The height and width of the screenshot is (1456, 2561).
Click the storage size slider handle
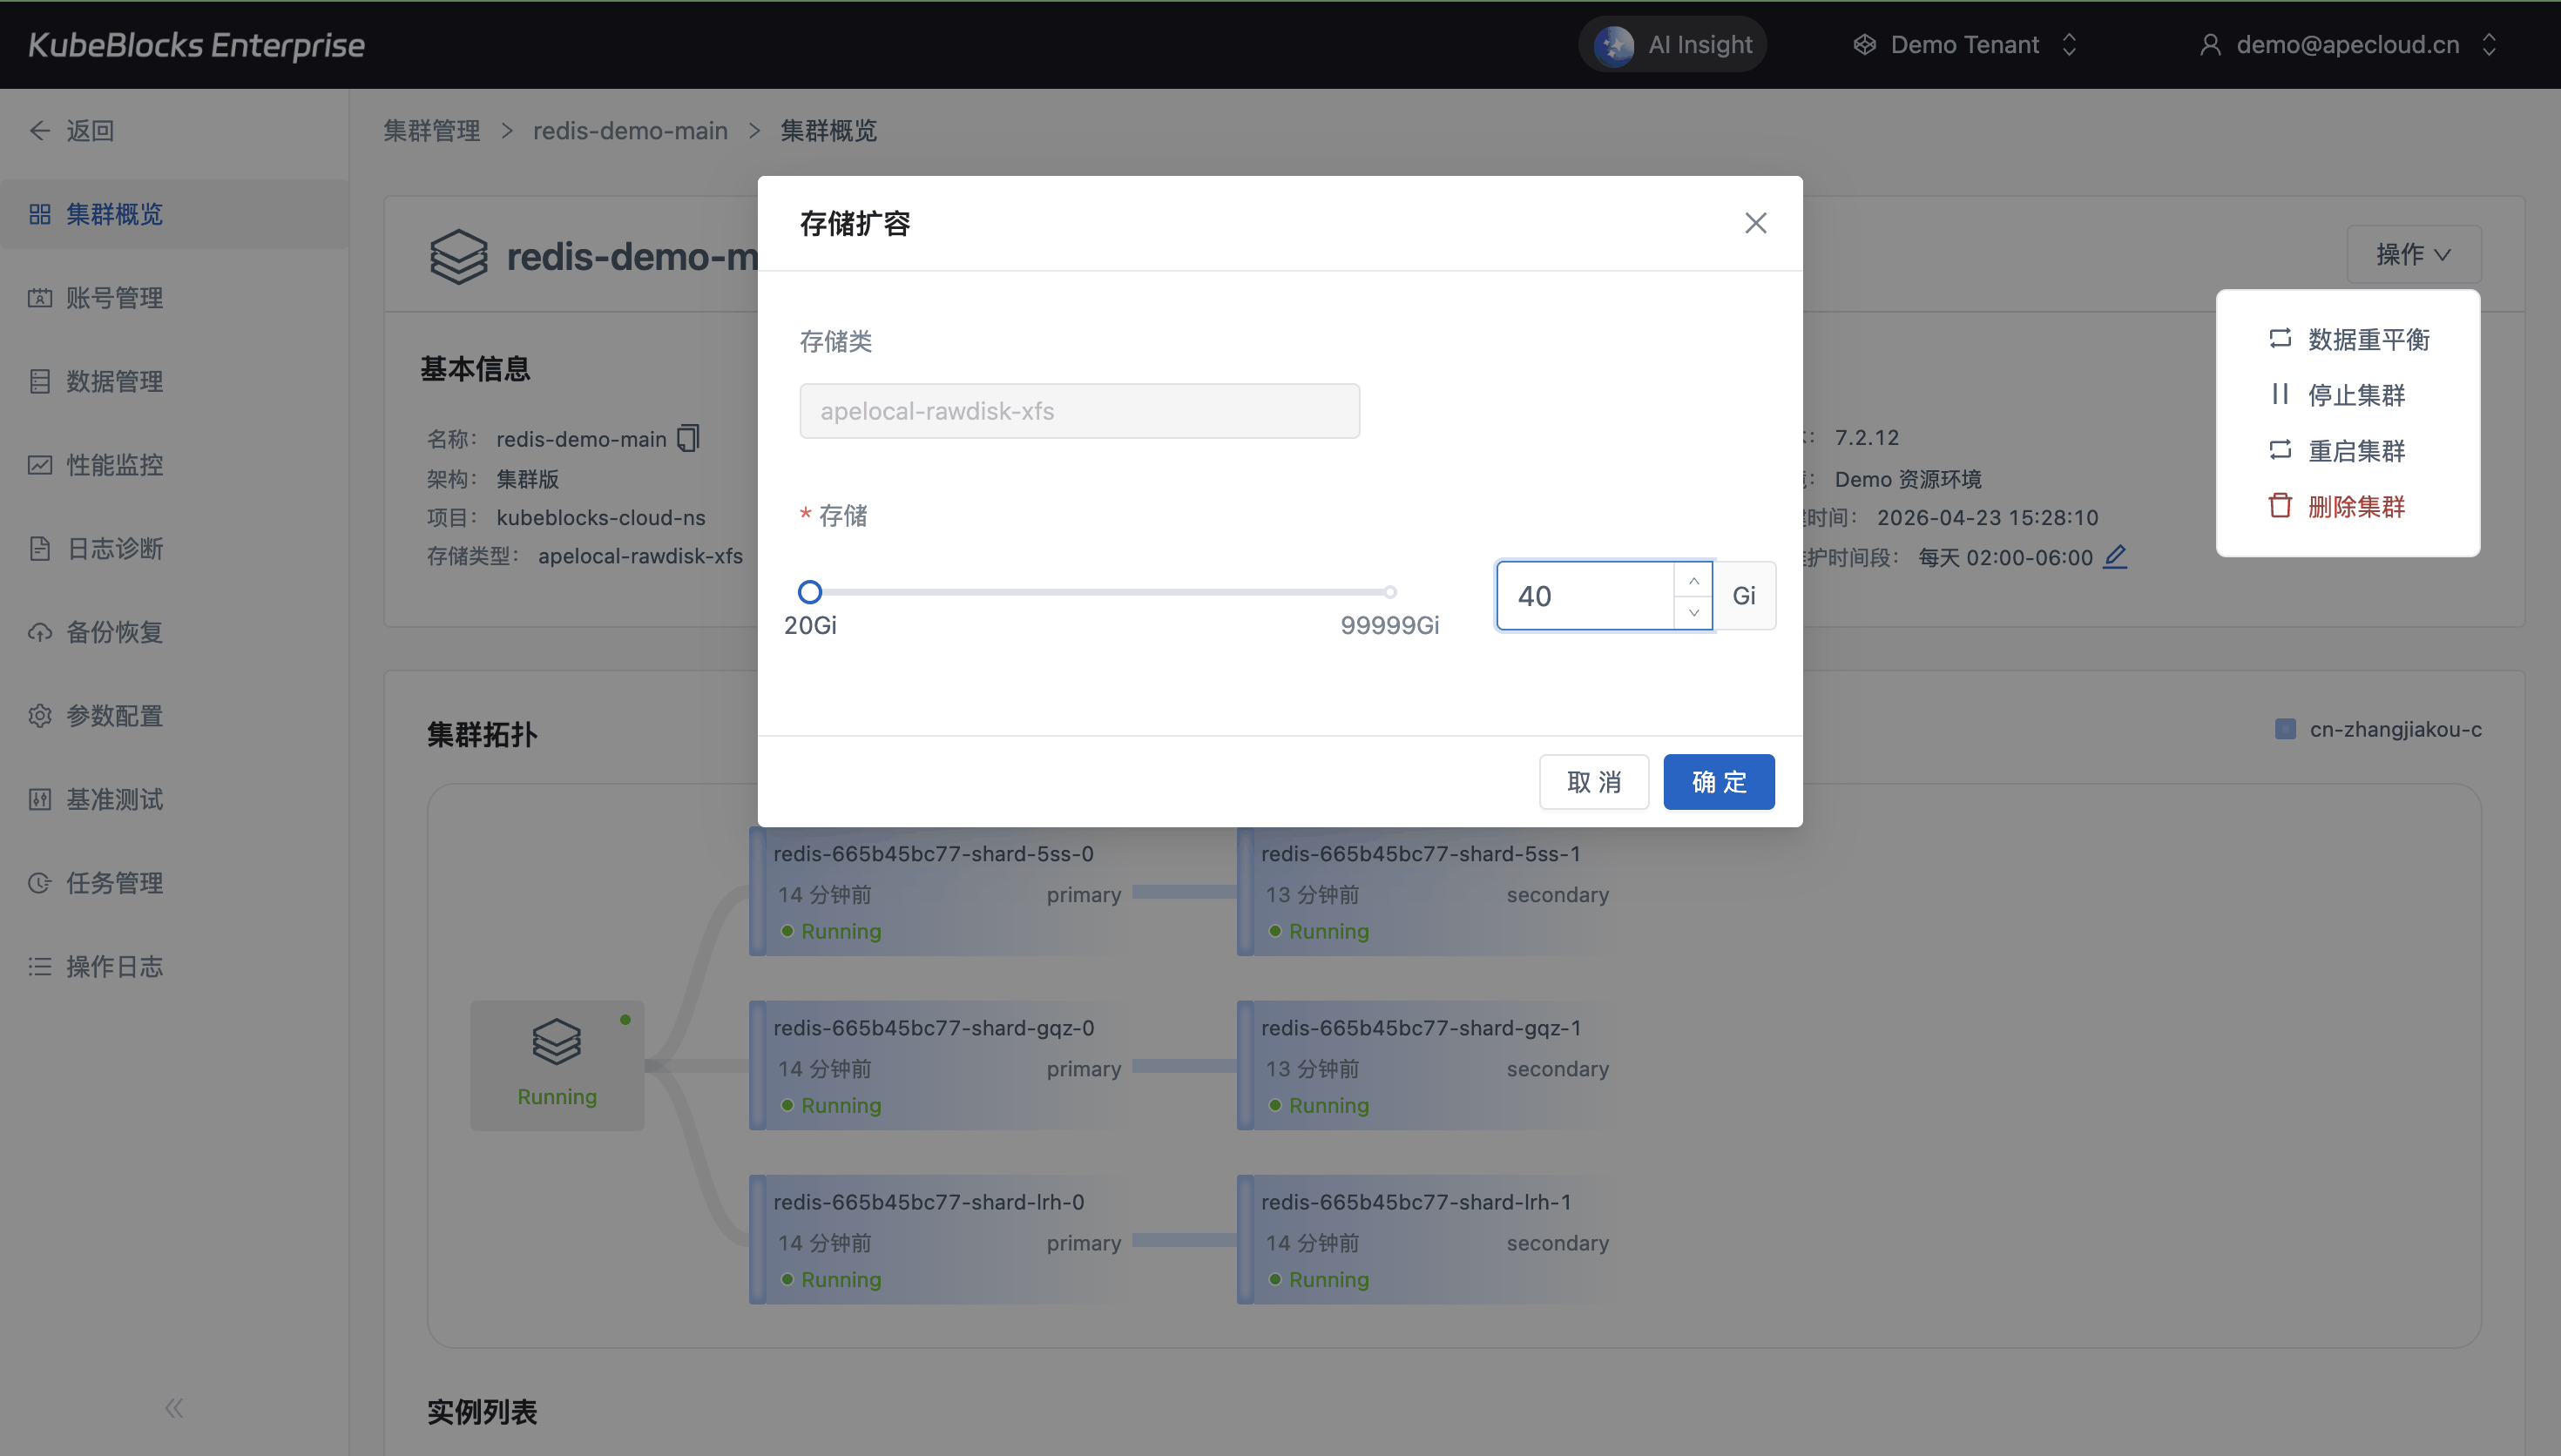810,592
